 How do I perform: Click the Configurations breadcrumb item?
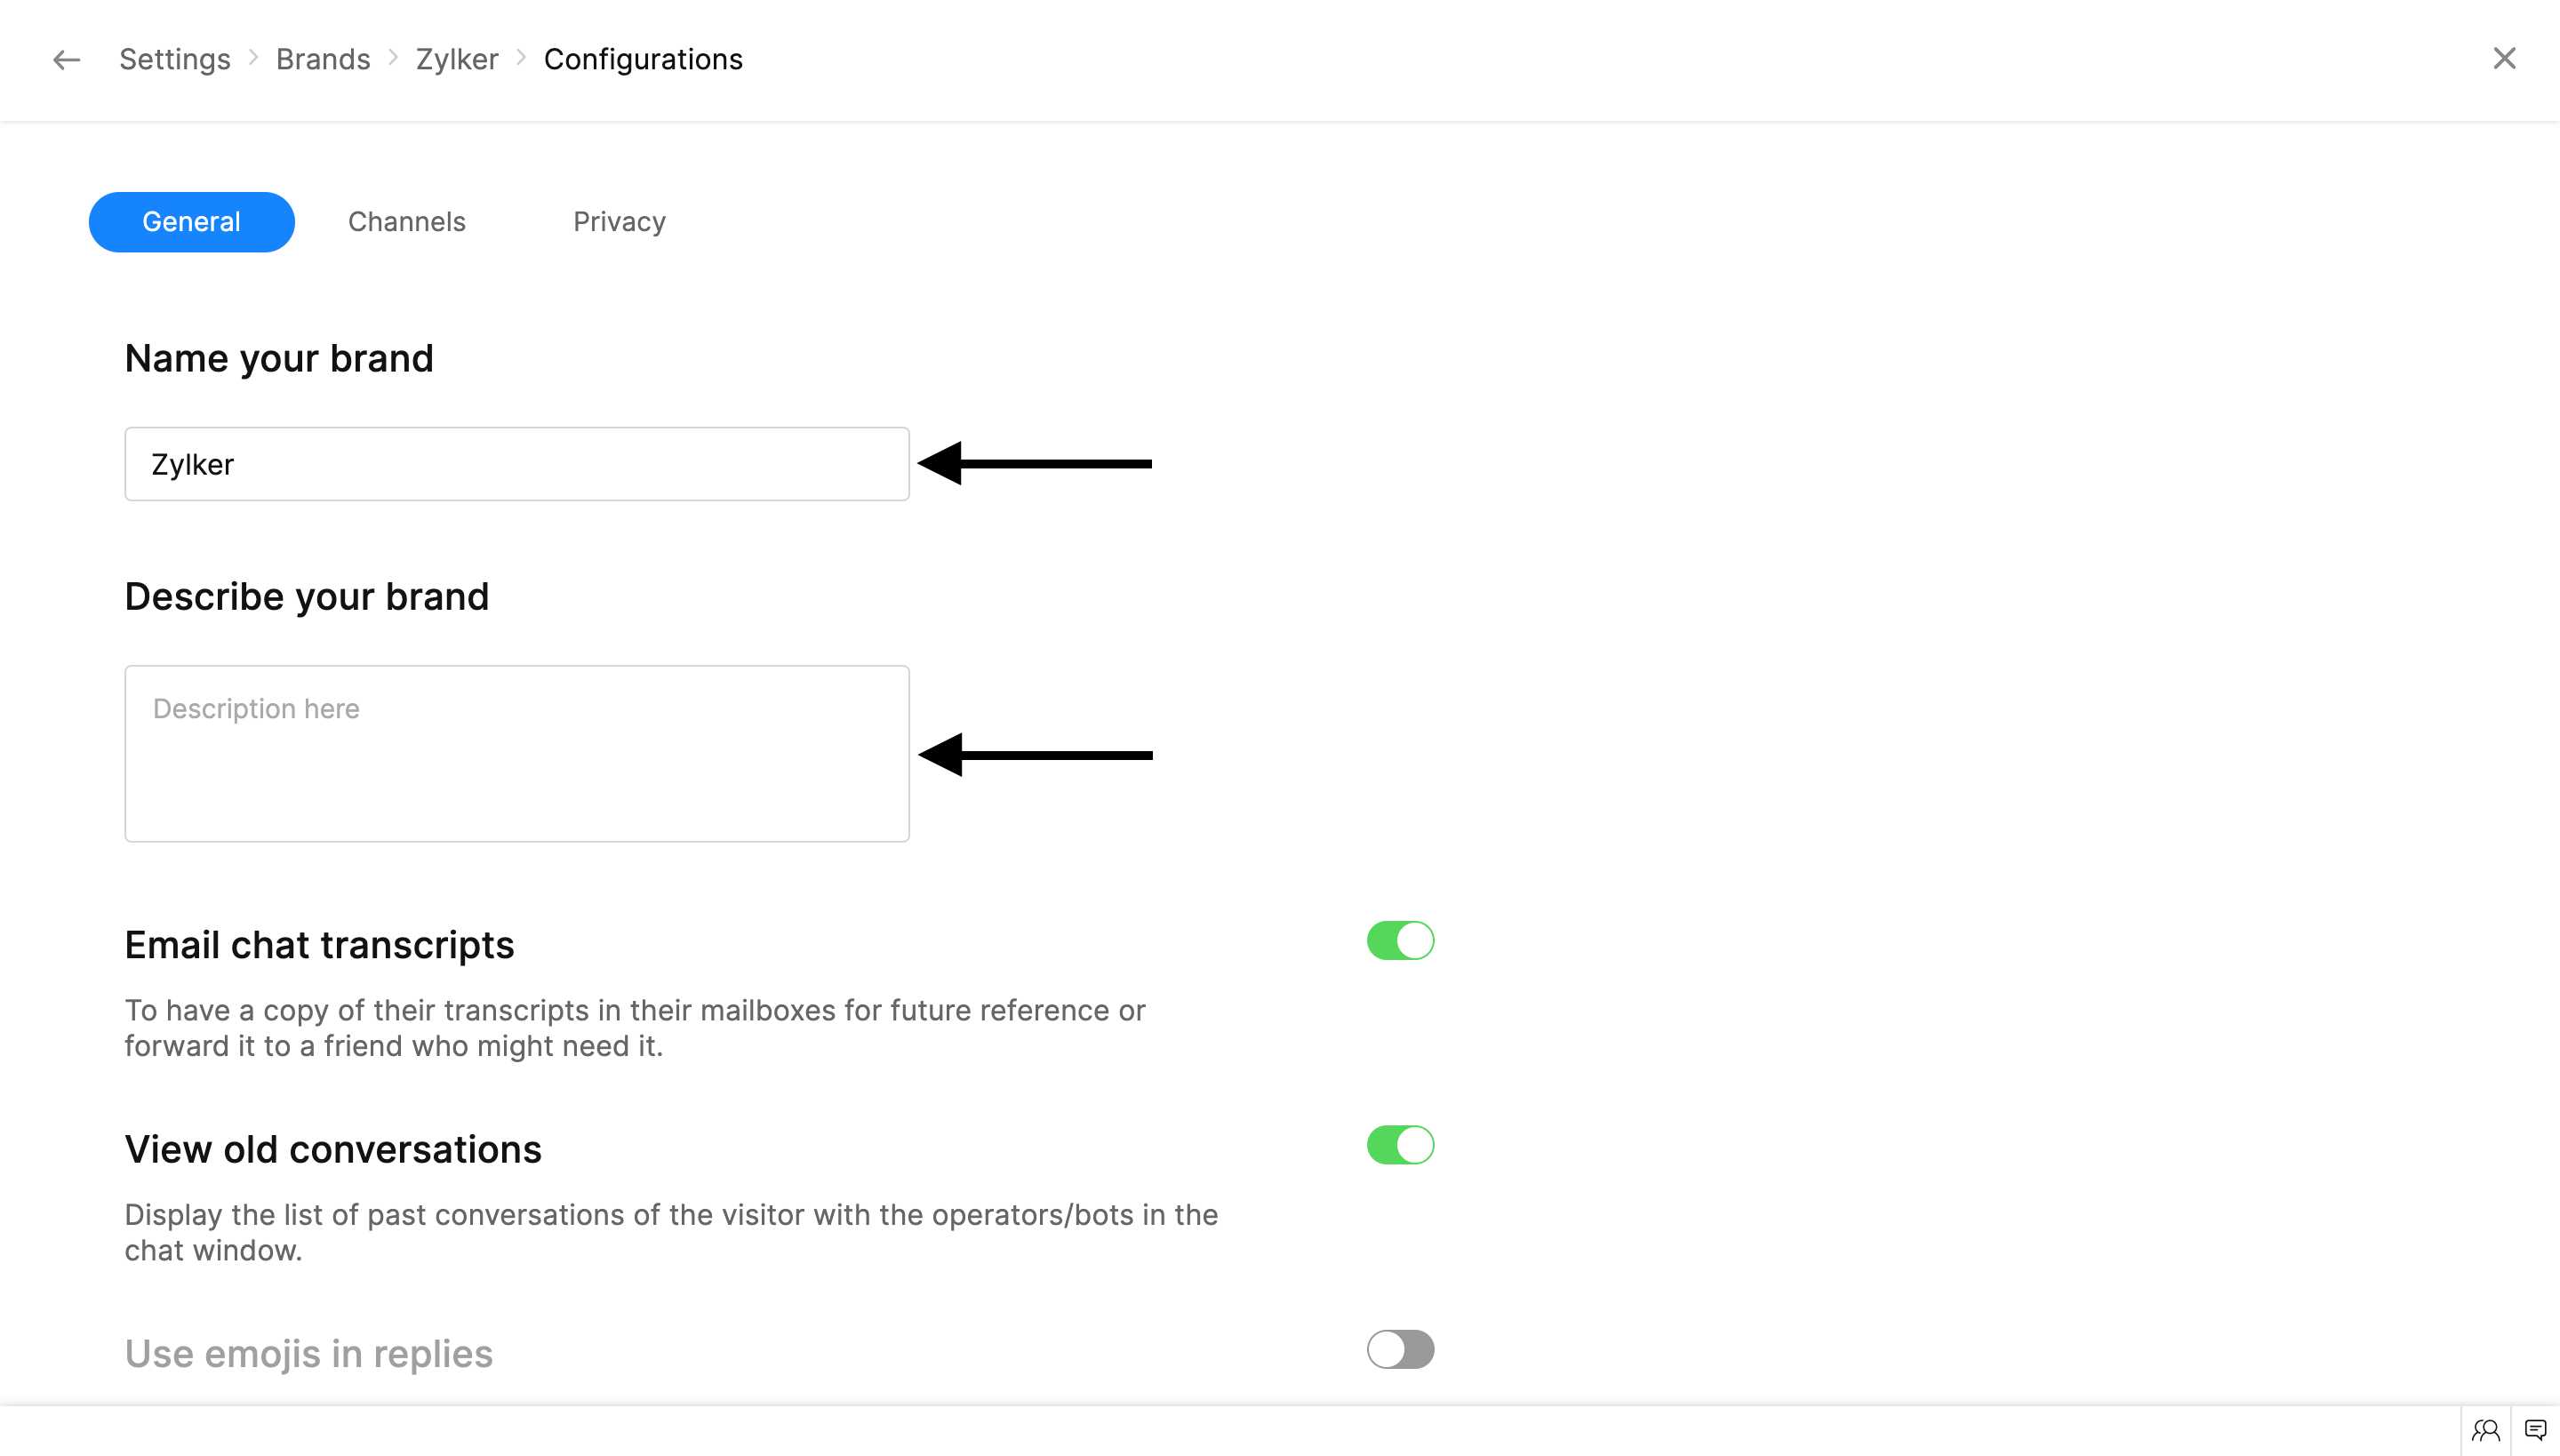pyautogui.click(x=643, y=60)
